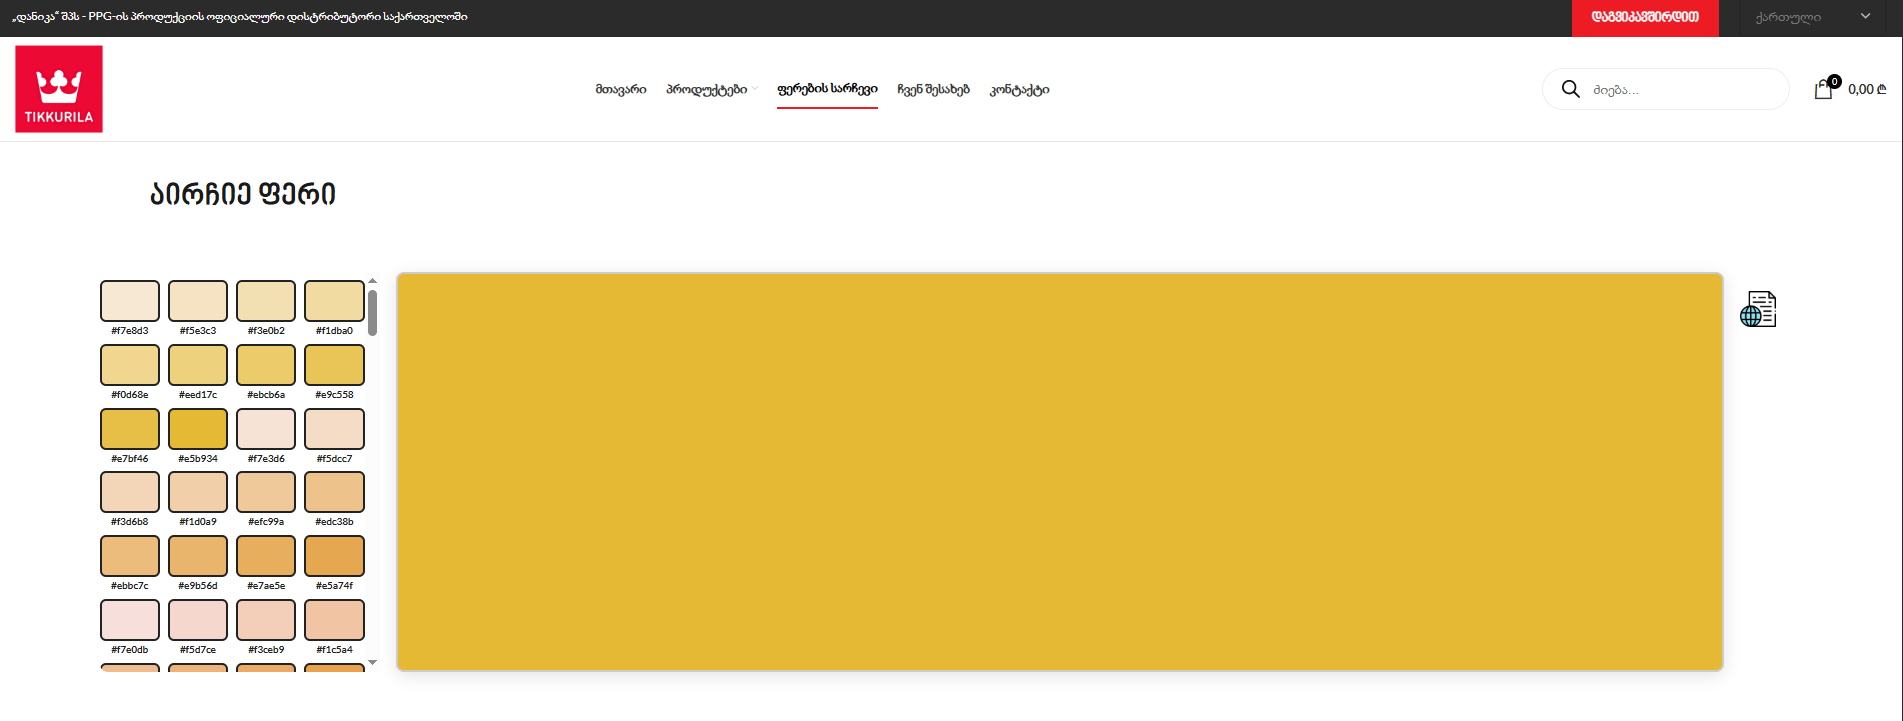Select the #f0d68e swatch
Screen dimensions: 1903x721
coord(130,365)
